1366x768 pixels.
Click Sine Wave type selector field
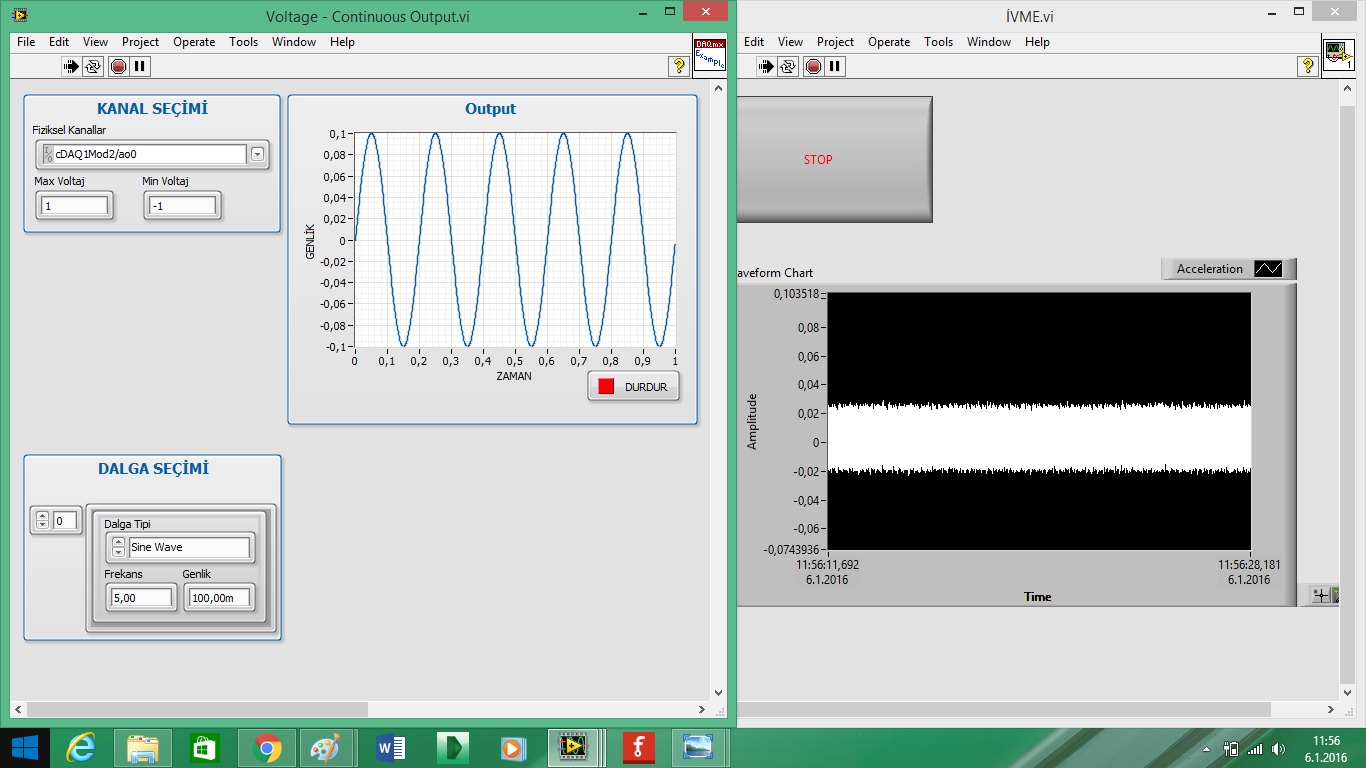point(189,547)
